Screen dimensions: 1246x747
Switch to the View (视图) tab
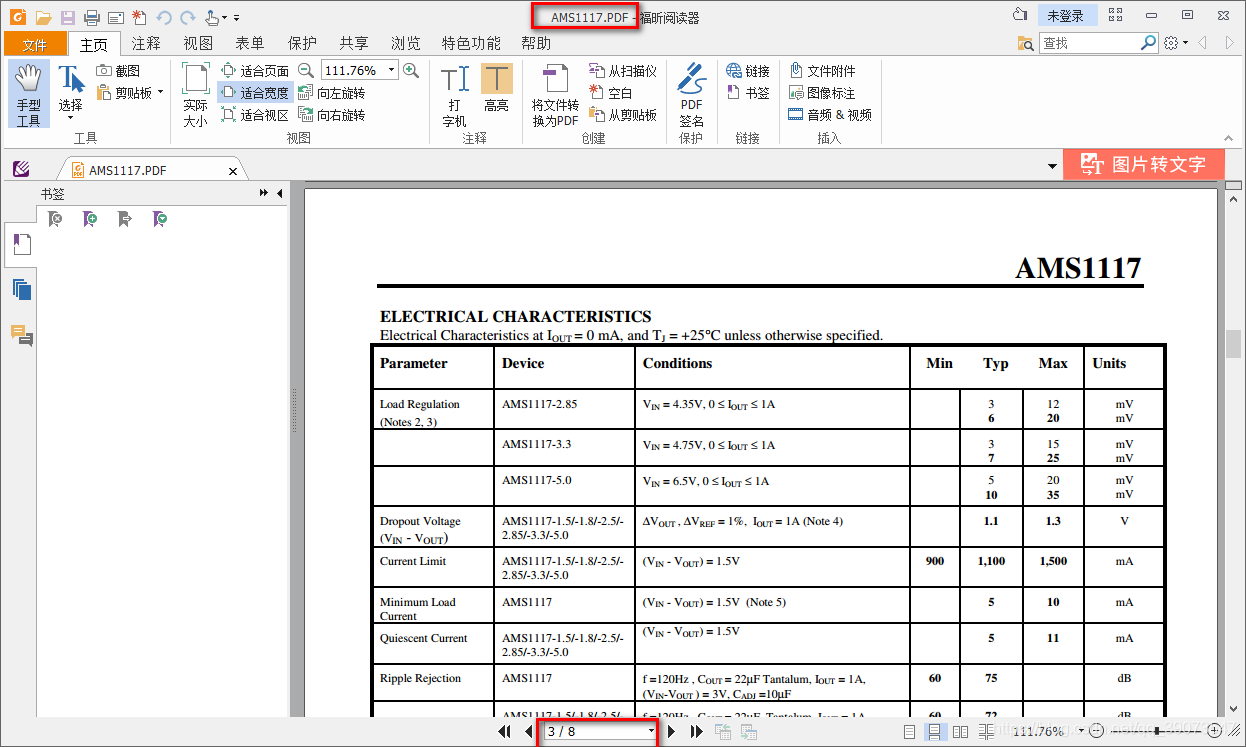(x=198, y=43)
